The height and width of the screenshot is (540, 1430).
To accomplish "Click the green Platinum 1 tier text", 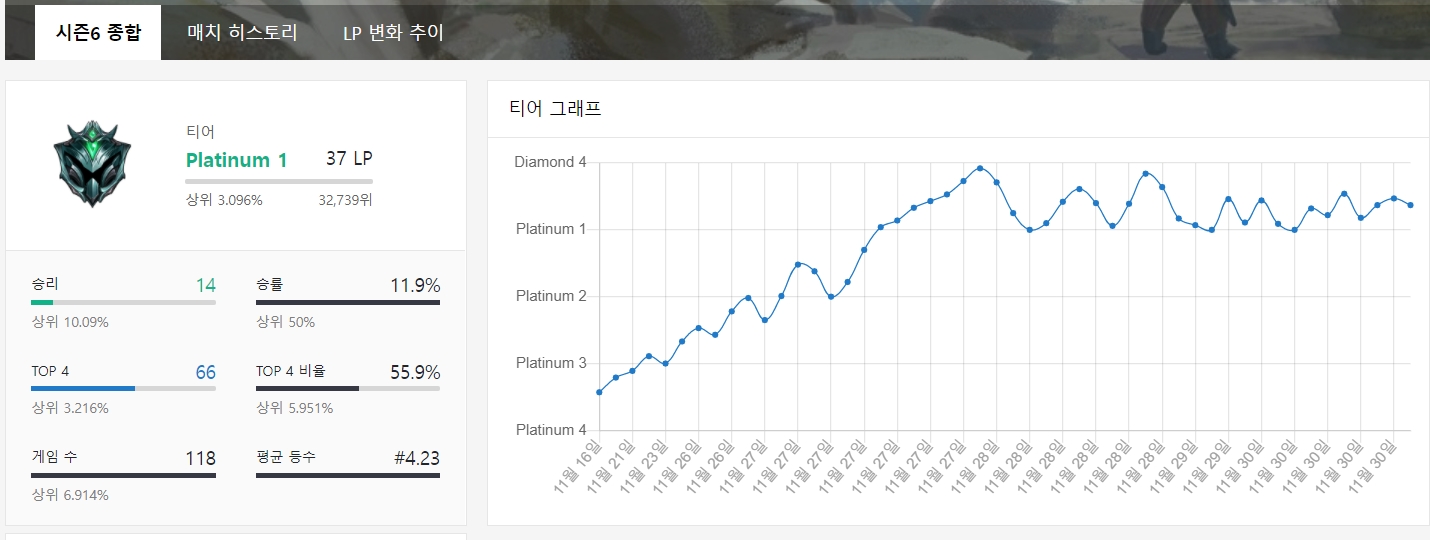I will [x=237, y=160].
